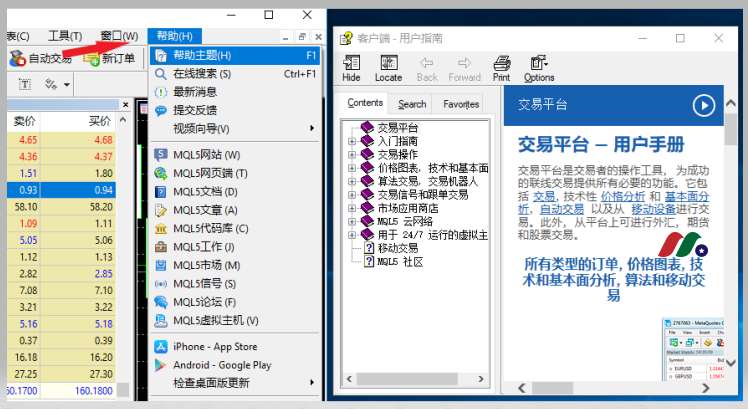Image resolution: width=748 pixels, height=409 pixels.
Task: Click the 提交反馈 speech bubble icon
Action: point(161,110)
